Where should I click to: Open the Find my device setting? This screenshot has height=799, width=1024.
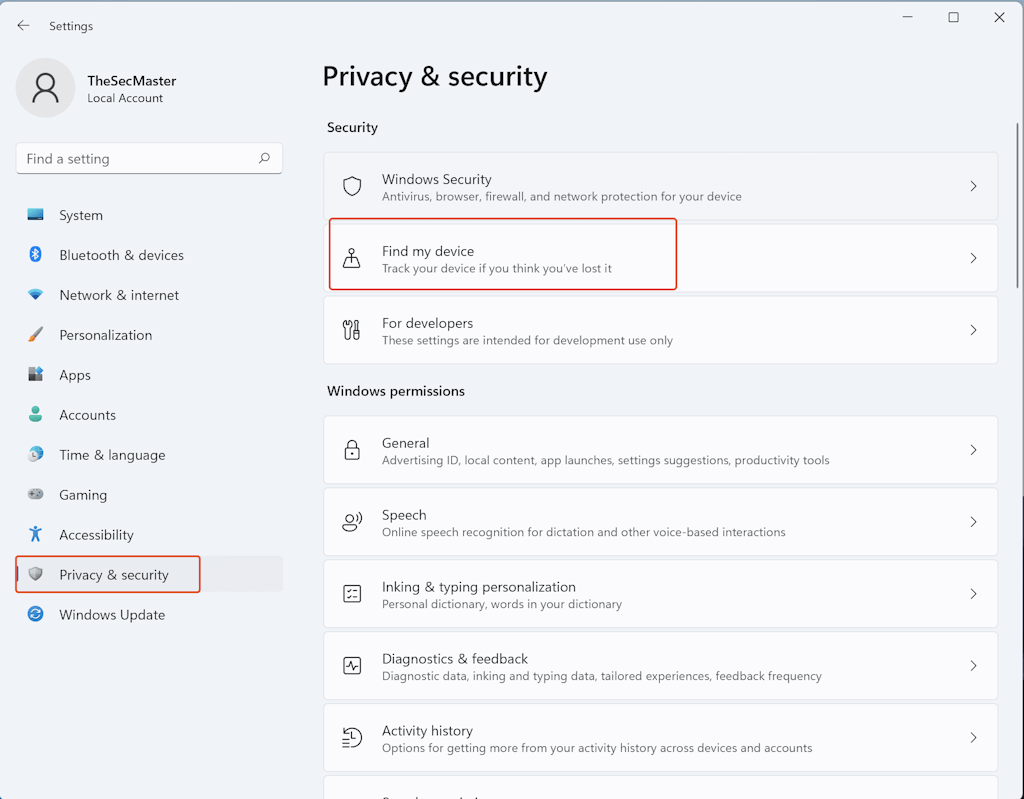660,258
